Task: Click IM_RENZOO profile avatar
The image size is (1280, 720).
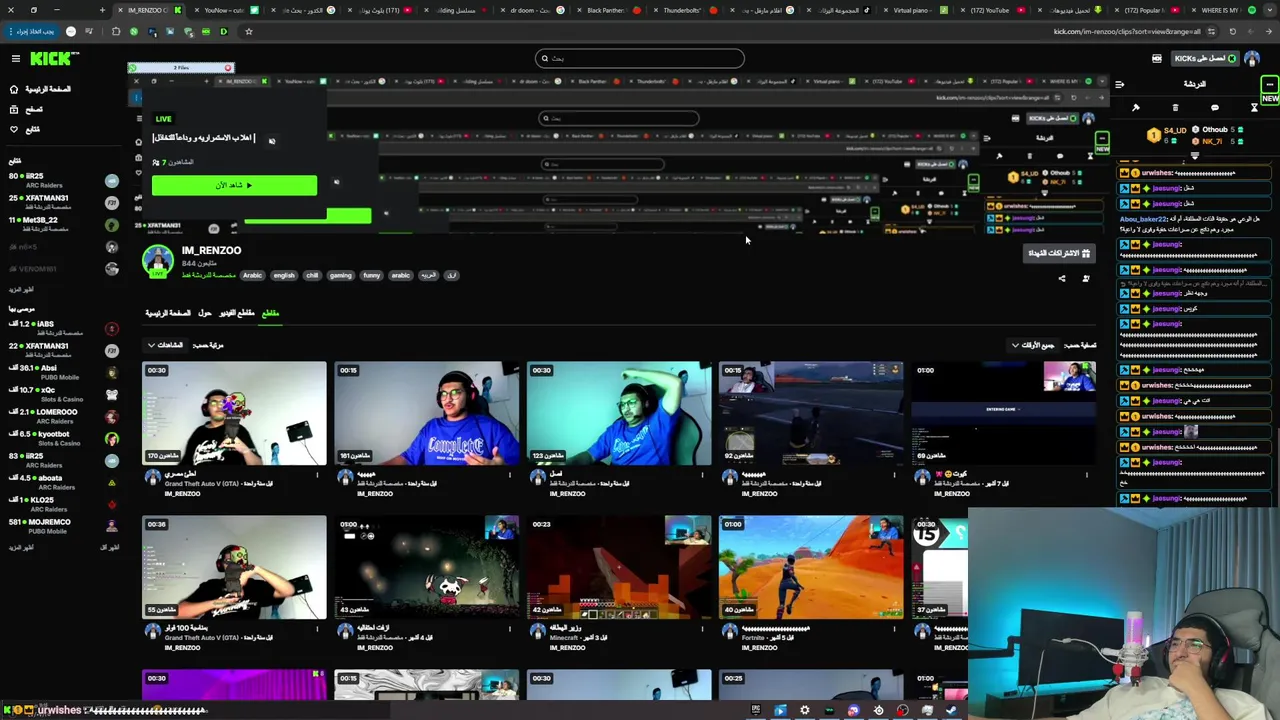Action: click(157, 261)
